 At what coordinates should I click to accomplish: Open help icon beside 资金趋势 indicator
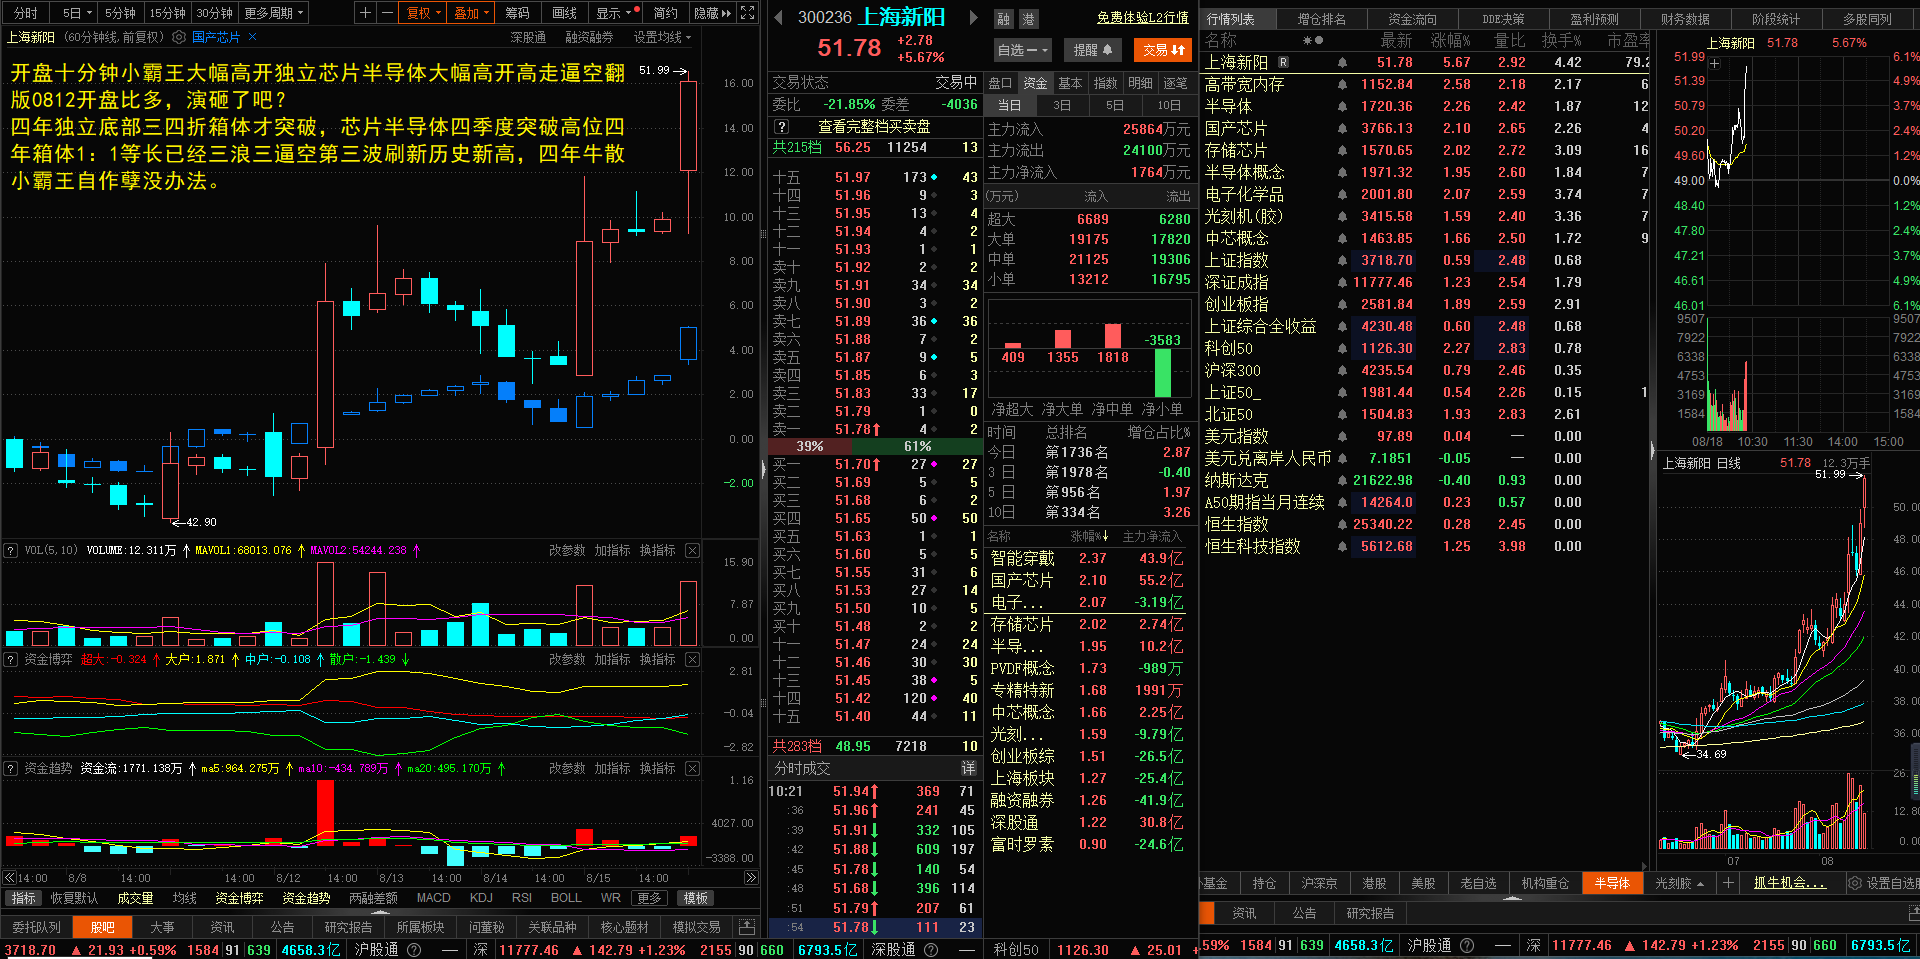click(x=11, y=768)
